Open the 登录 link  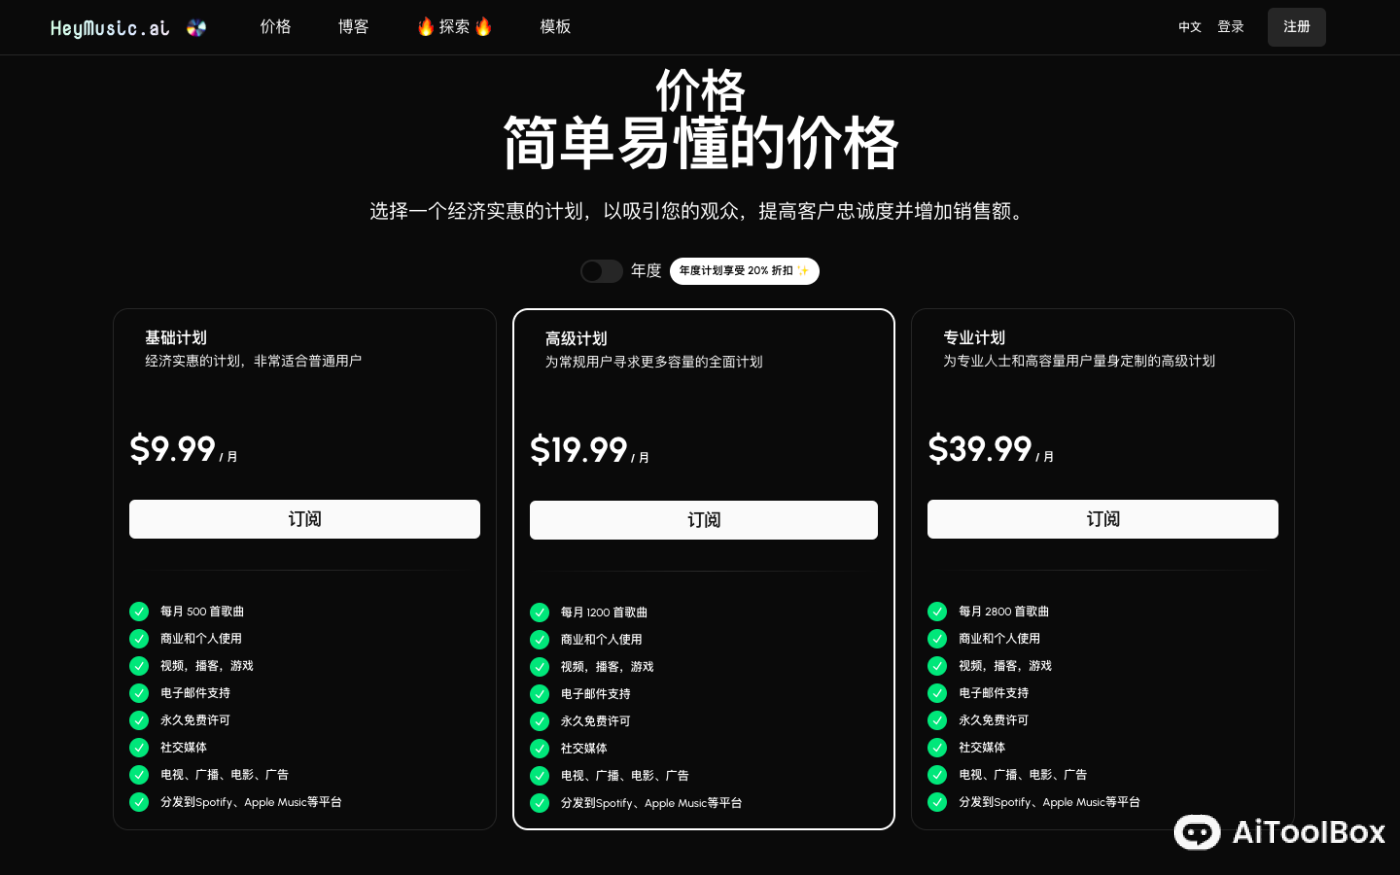click(x=1230, y=27)
